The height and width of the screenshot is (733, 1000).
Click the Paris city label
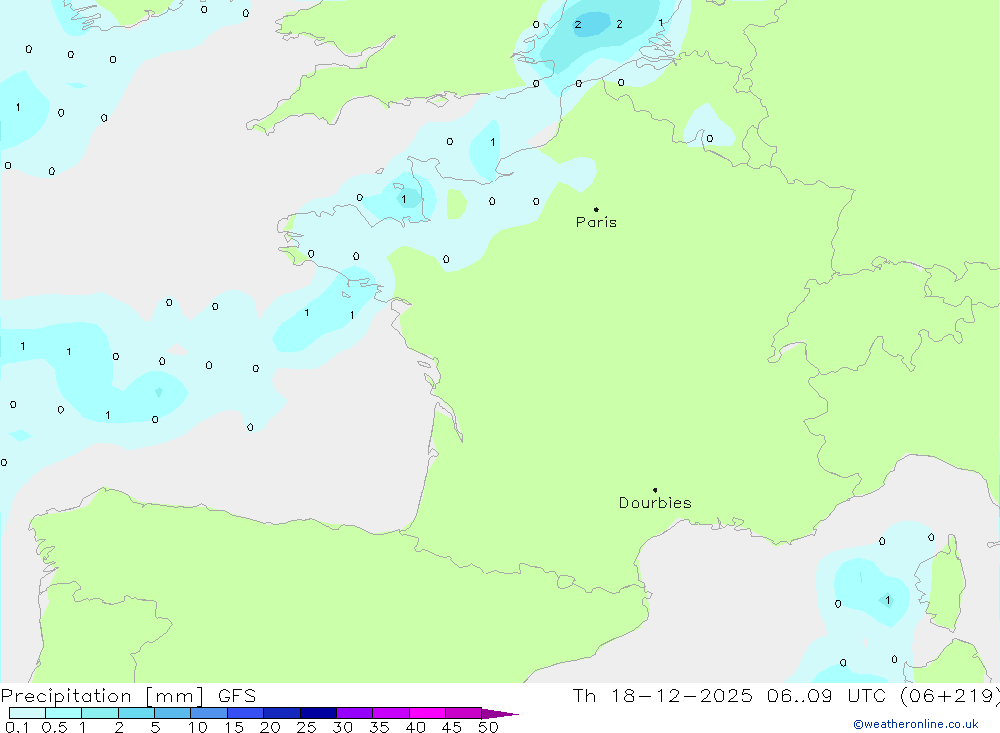596,222
